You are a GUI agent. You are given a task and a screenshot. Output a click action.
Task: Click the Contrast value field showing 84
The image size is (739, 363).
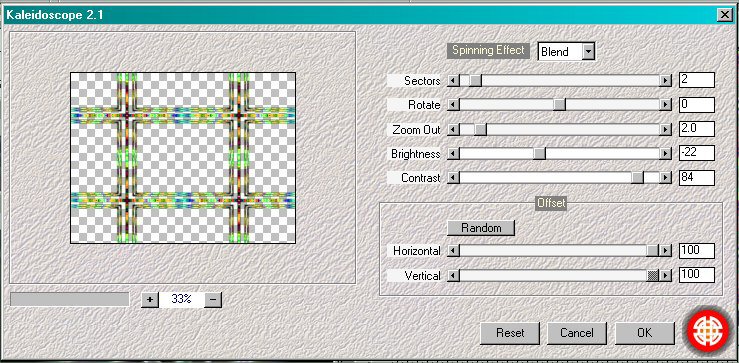pos(697,178)
